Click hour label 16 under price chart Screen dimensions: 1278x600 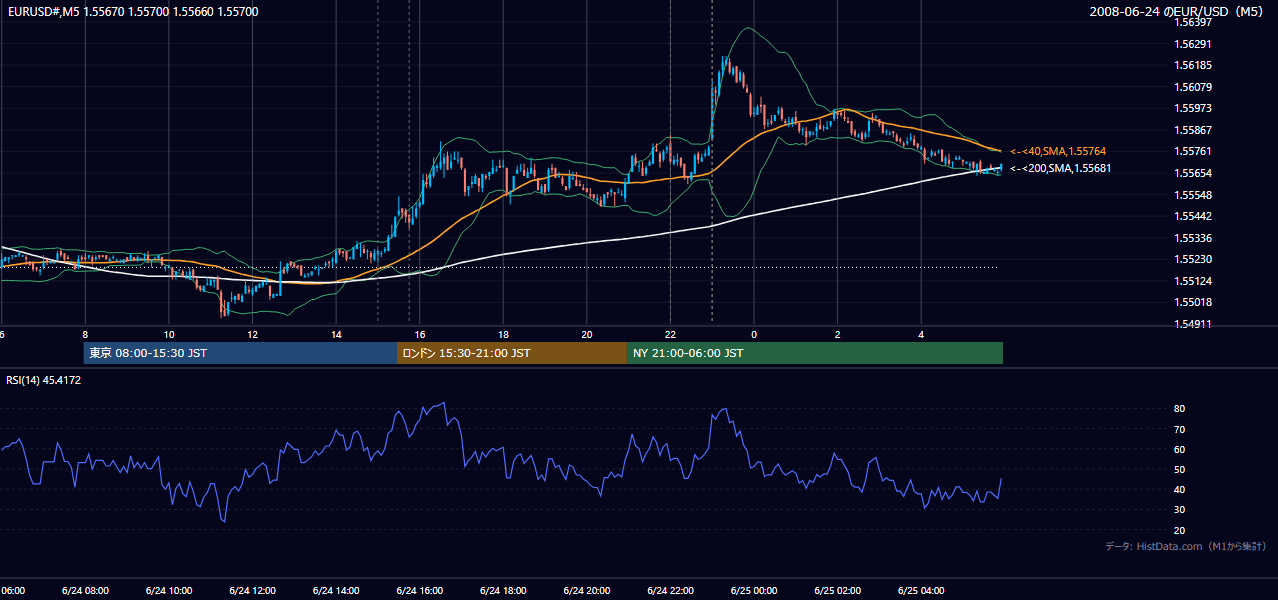point(420,334)
